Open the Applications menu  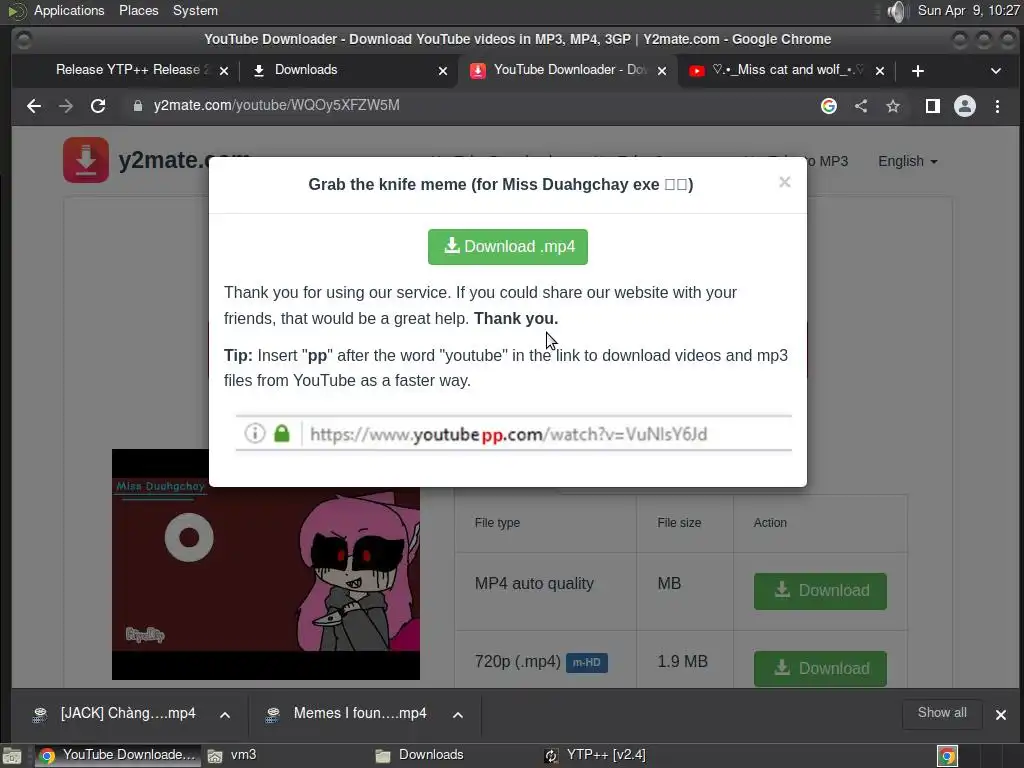pyautogui.click(x=69, y=10)
